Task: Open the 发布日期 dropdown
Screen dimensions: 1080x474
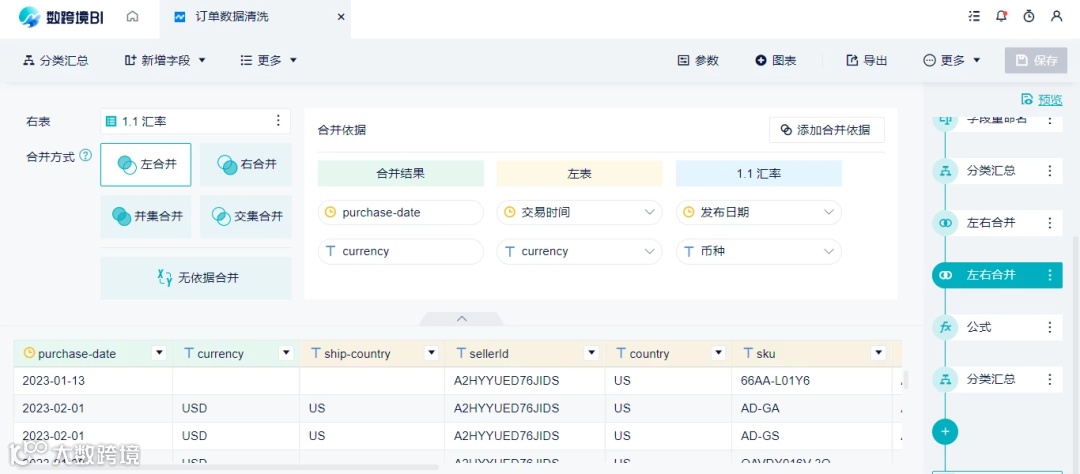Action: point(759,213)
